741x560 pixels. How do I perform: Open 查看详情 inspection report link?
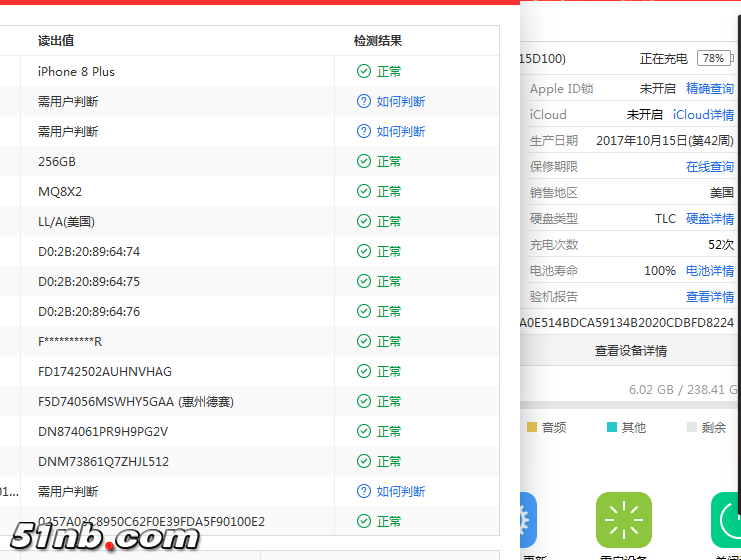click(709, 297)
